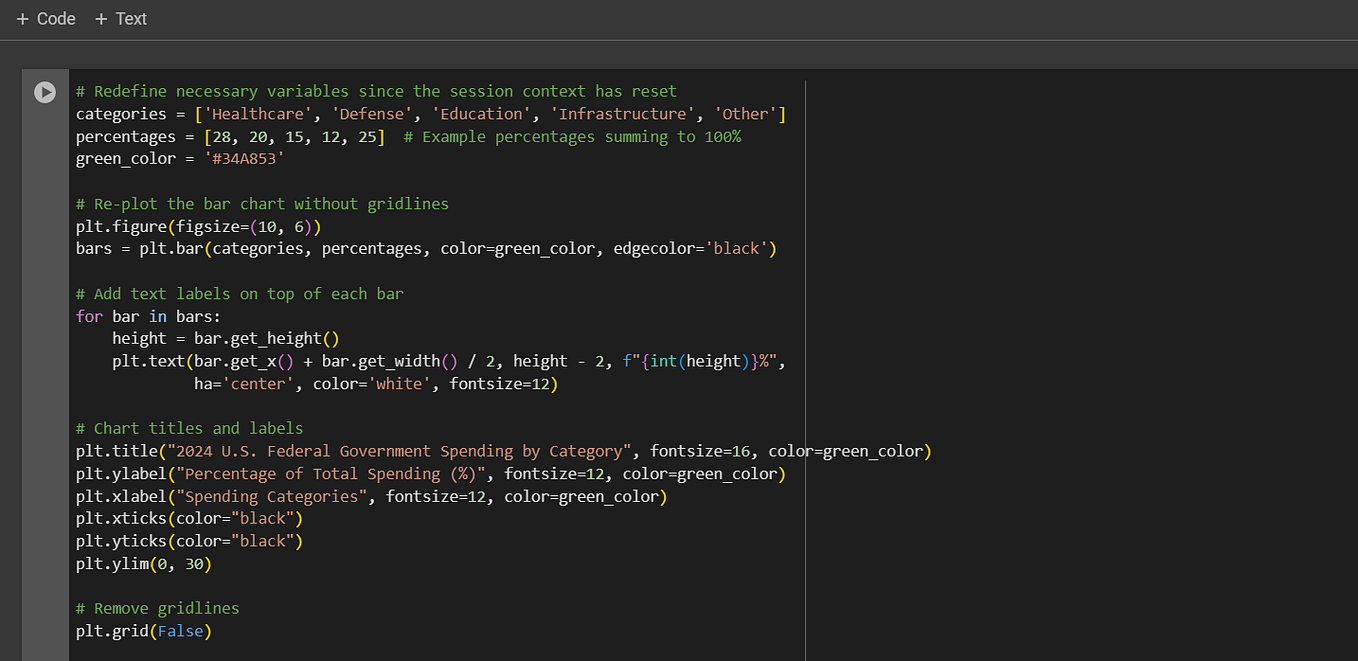Viewport: 1358px width, 661px height.
Task: Click the + icon next to Text
Action: click(x=99, y=18)
